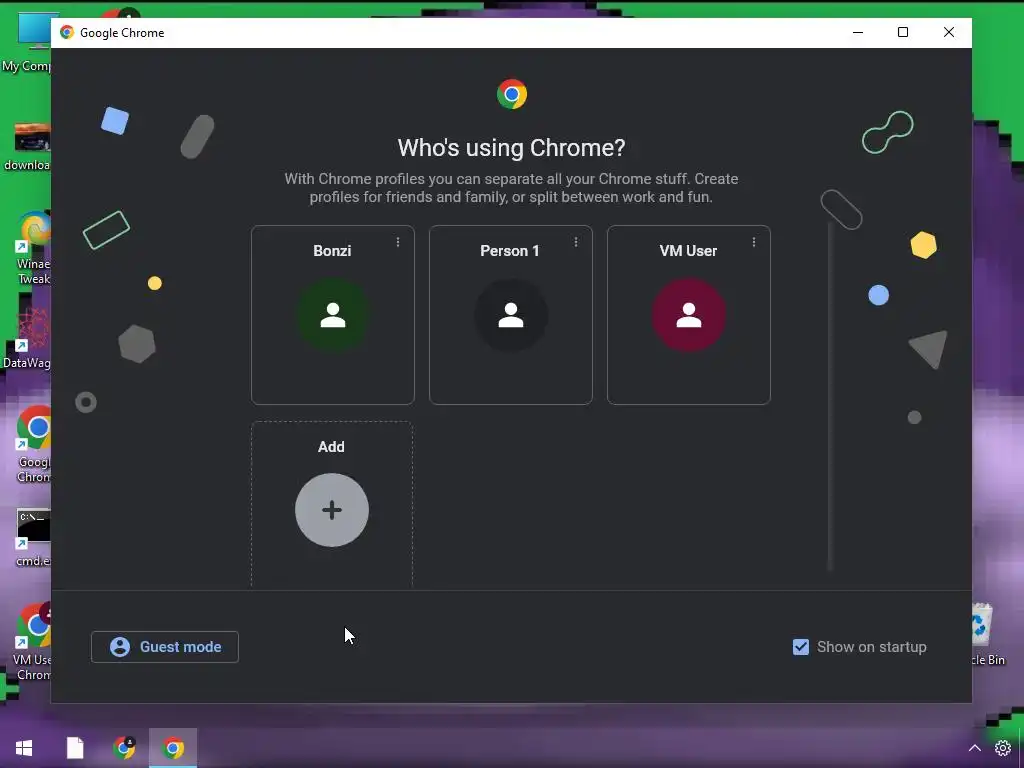Select the Person 1 profile avatar

511,315
